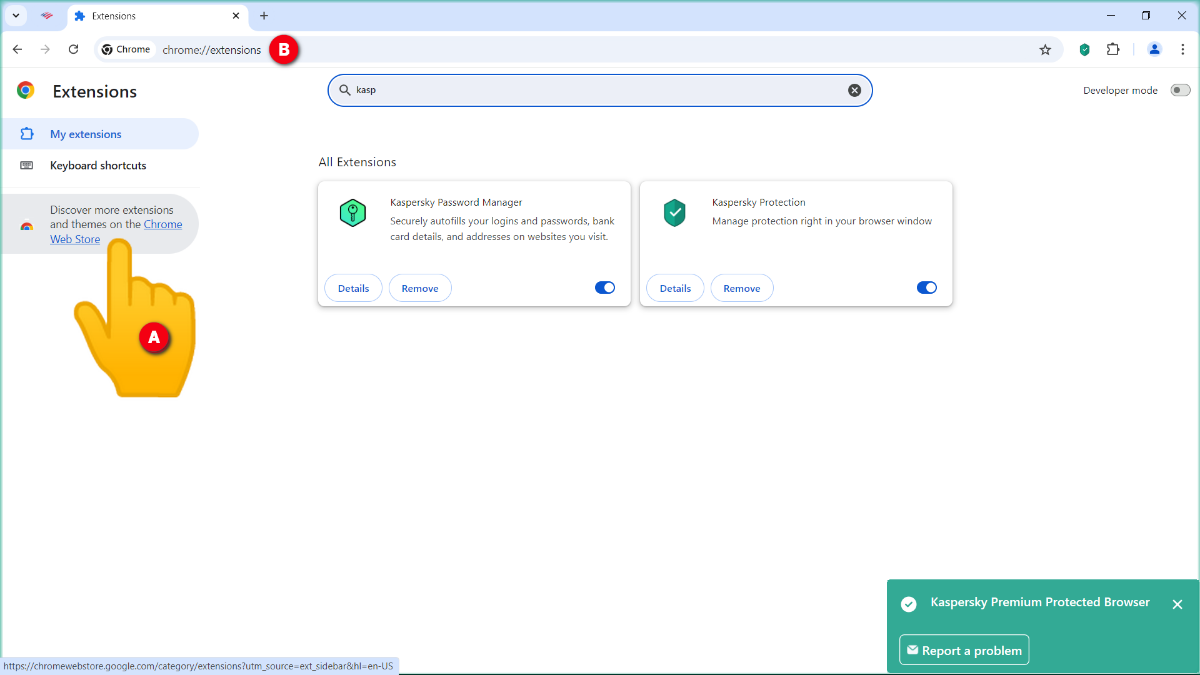Clear the search text with X icon

[855, 90]
